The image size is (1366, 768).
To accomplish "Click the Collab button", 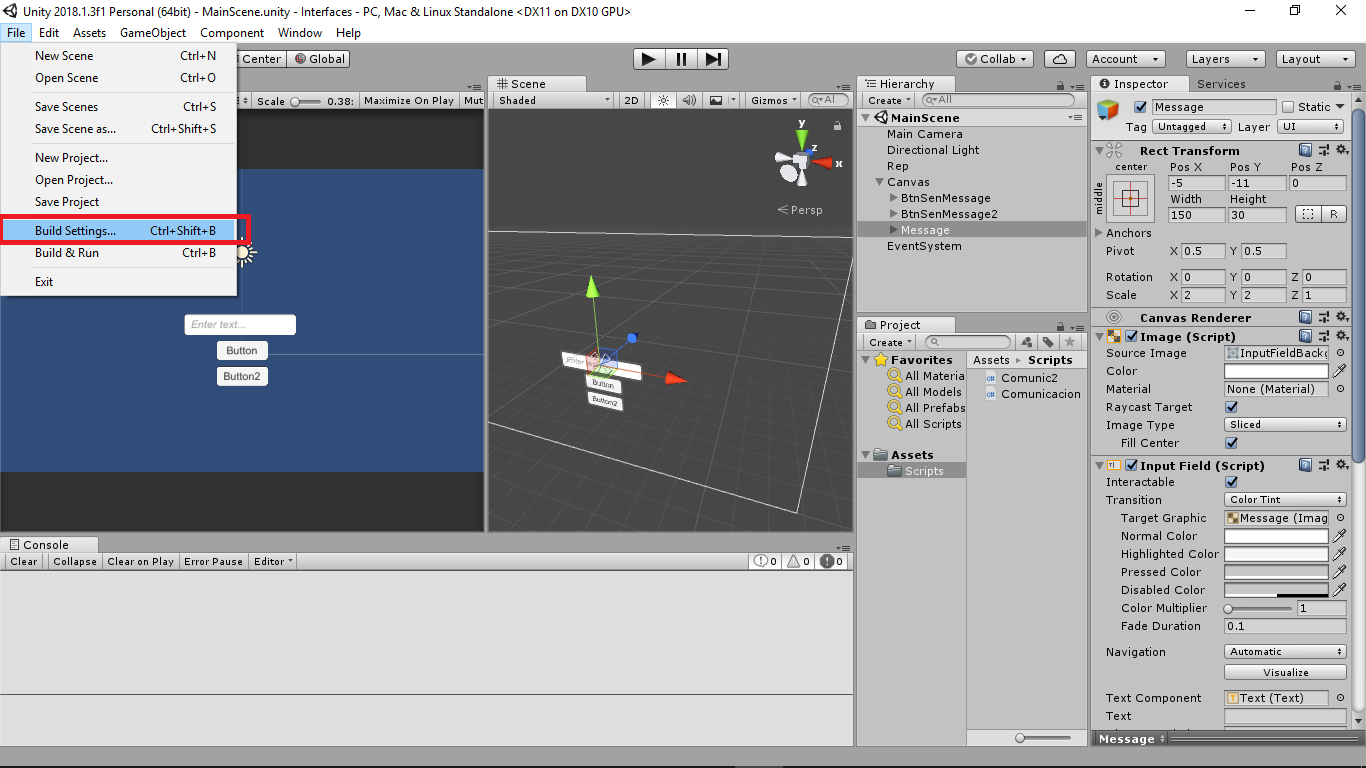I will coord(995,59).
